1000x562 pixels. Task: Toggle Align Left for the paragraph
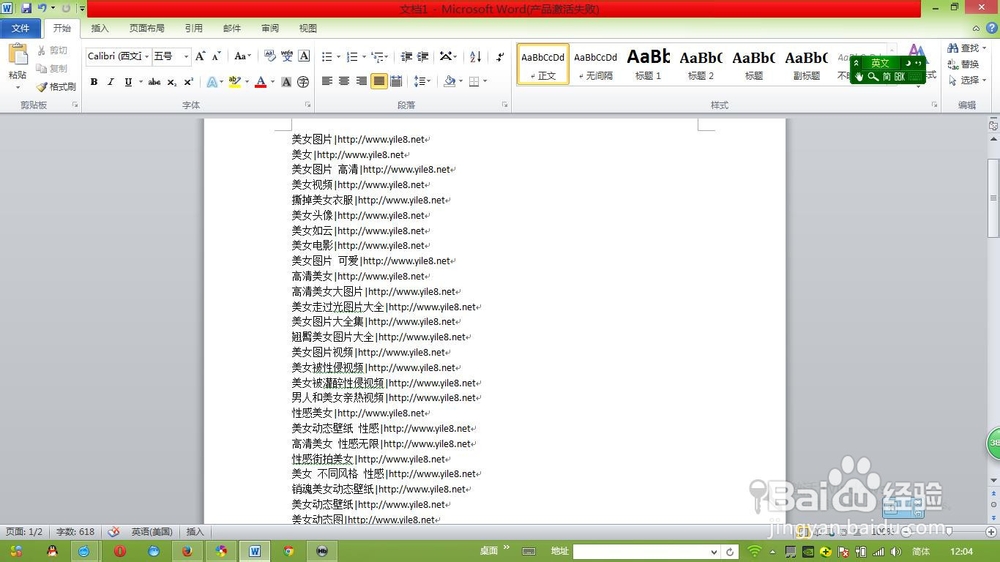pyautogui.click(x=327, y=81)
